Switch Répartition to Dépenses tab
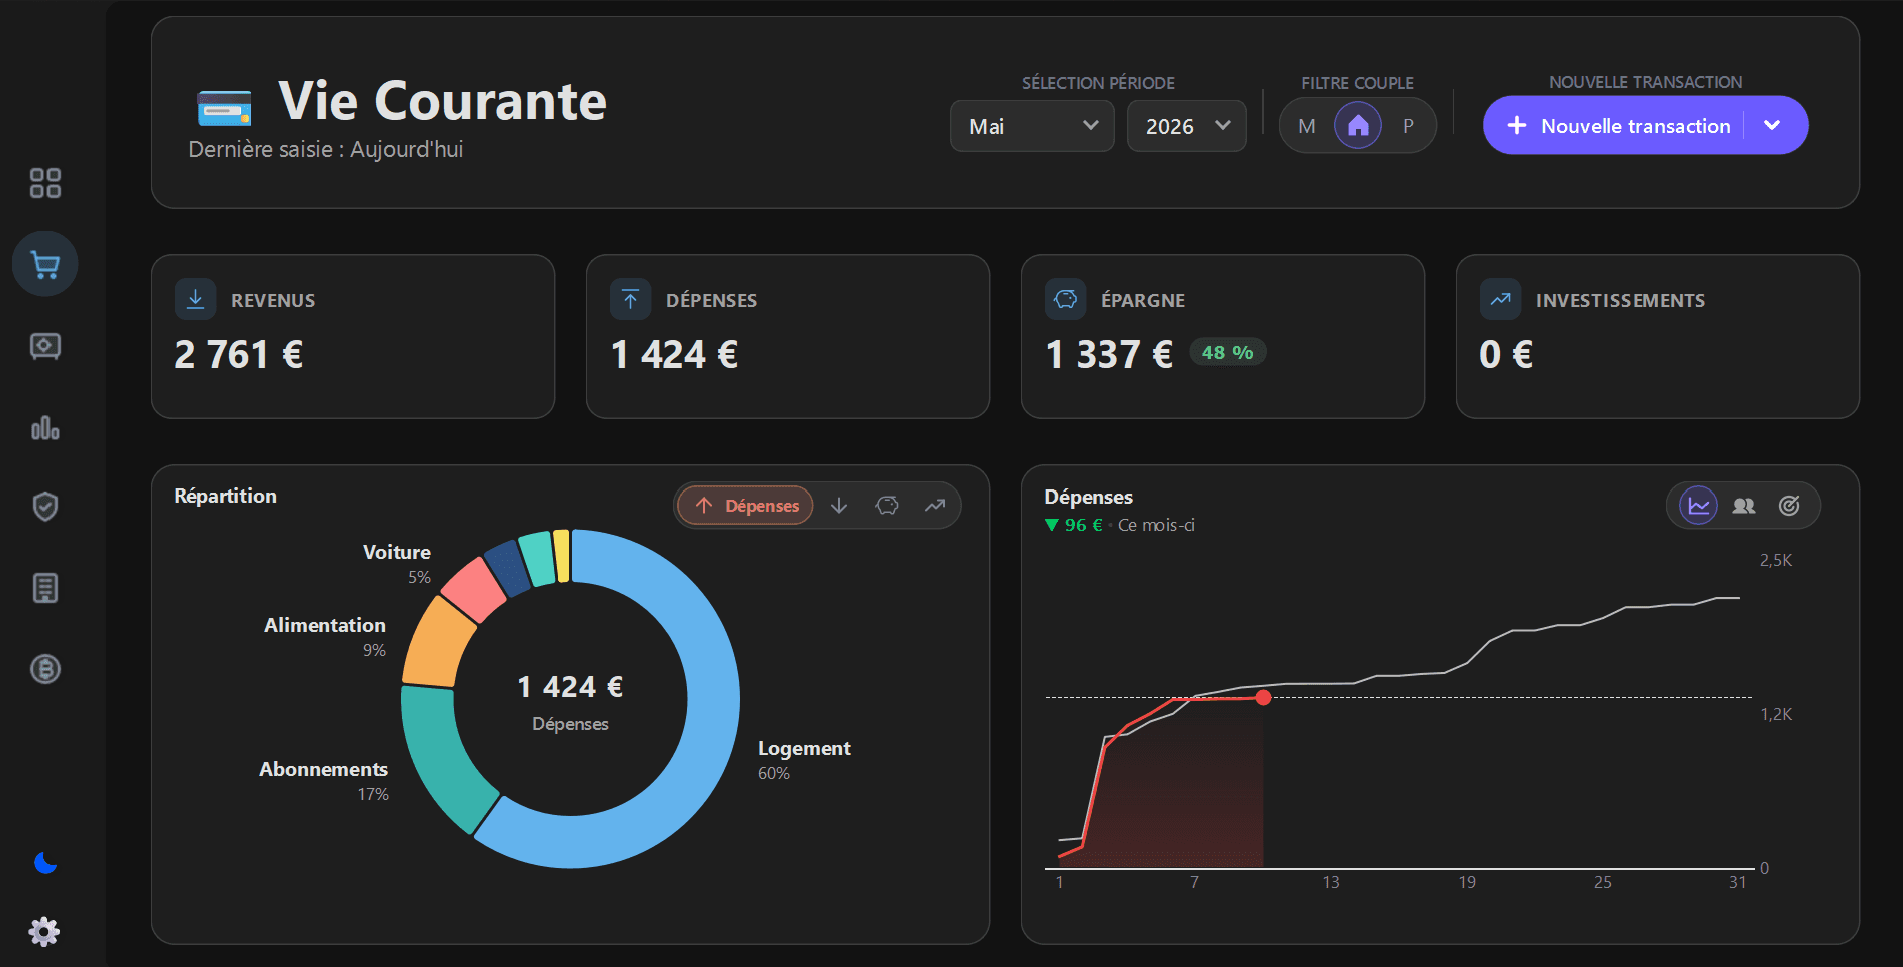The height and width of the screenshot is (967, 1903). click(x=746, y=506)
